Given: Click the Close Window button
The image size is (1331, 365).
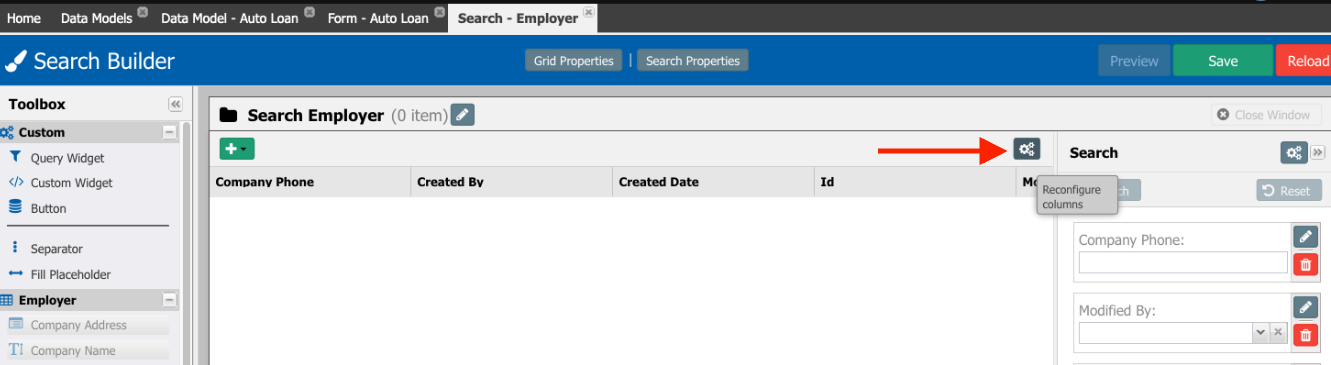Looking at the screenshot, I should (x=1266, y=115).
